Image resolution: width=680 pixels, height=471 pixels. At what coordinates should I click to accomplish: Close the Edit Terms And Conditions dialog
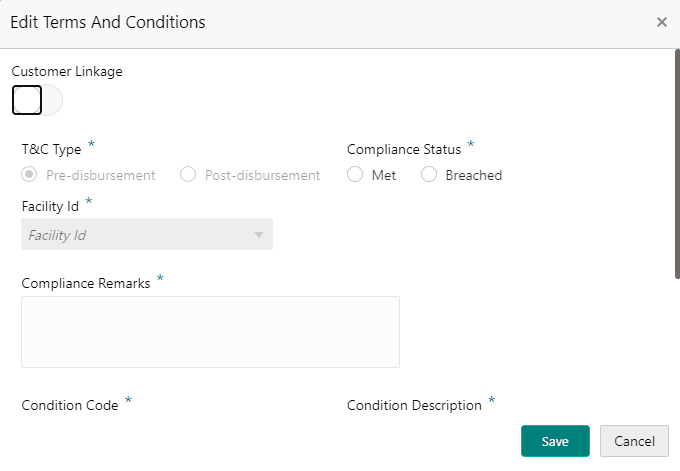[x=661, y=22]
